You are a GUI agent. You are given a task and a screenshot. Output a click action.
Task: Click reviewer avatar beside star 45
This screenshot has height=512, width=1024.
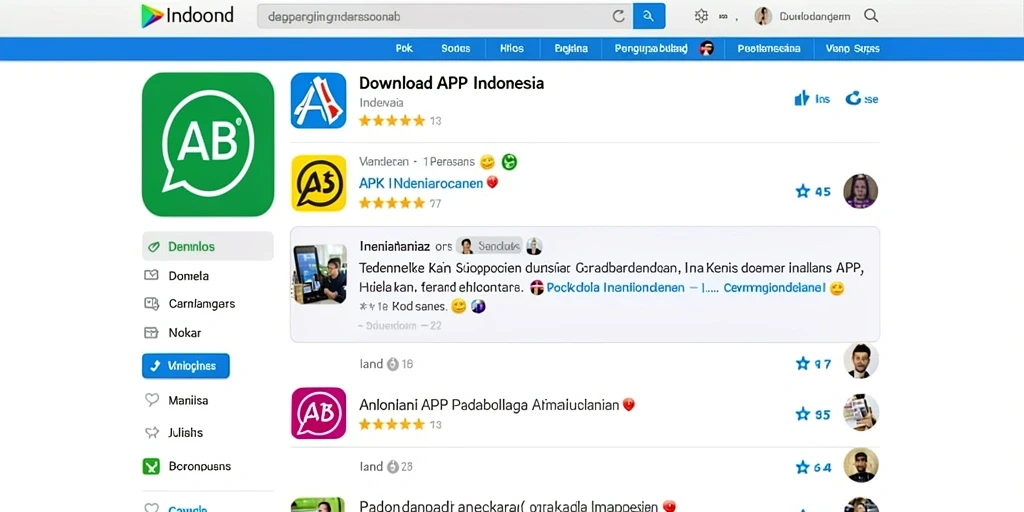click(x=861, y=191)
